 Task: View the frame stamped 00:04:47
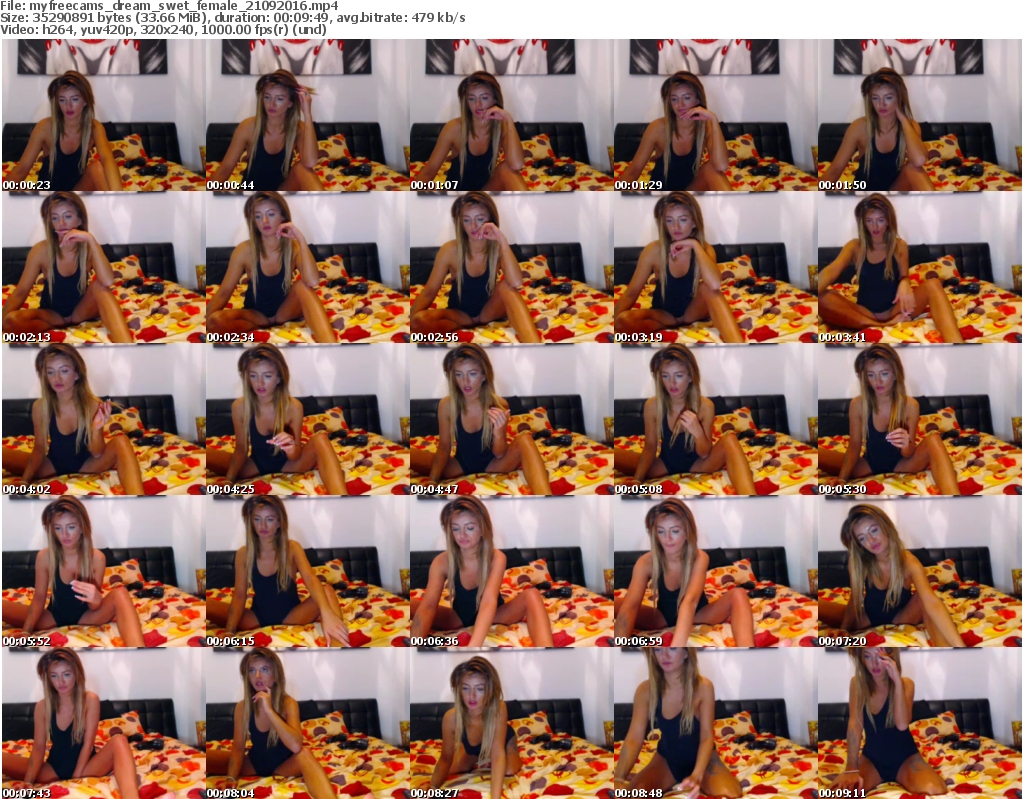[x=511, y=419]
